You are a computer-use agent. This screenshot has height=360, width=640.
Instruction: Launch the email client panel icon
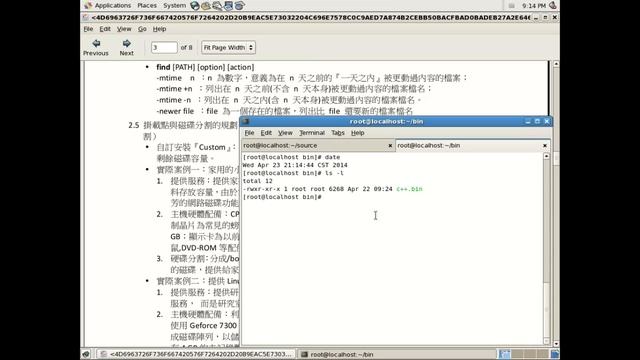coord(206,5)
